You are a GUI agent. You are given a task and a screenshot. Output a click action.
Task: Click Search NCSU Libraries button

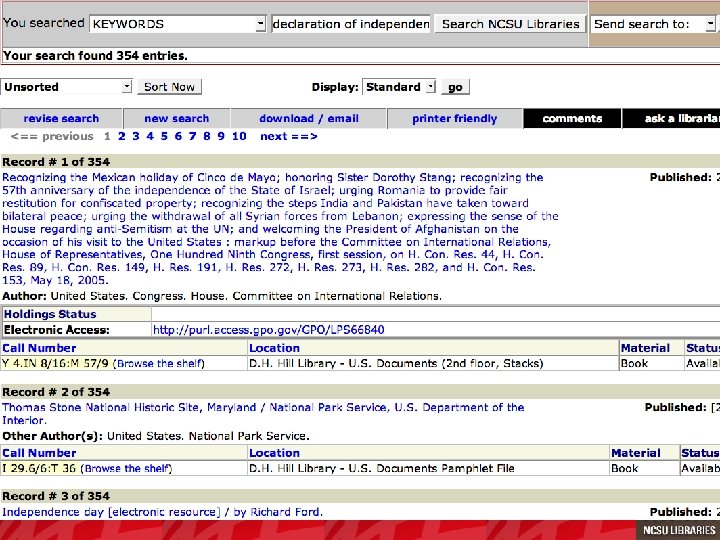click(511, 24)
